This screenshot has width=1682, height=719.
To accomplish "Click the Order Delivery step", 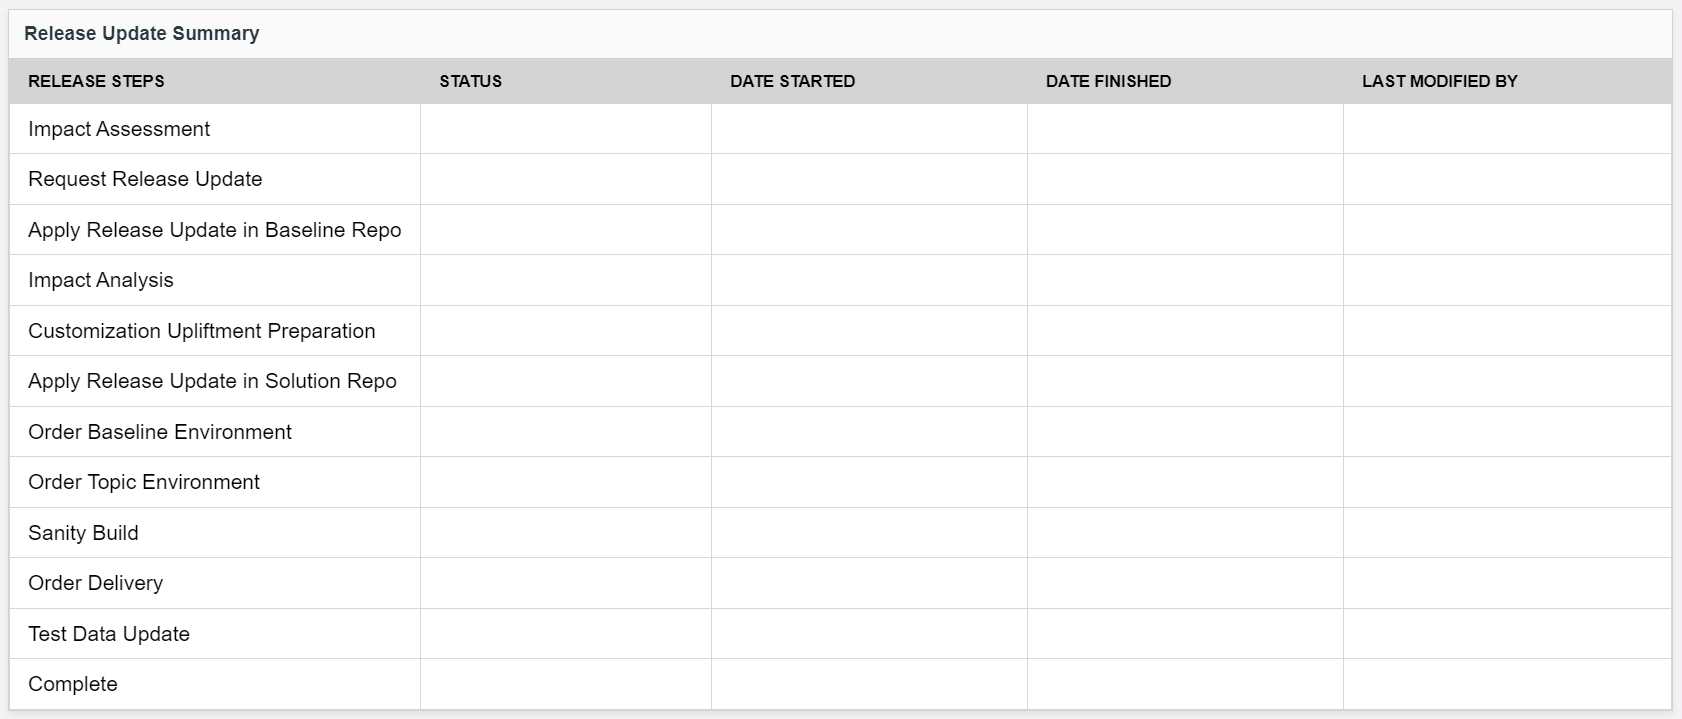I will pyautogui.click(x=95, y=583).
